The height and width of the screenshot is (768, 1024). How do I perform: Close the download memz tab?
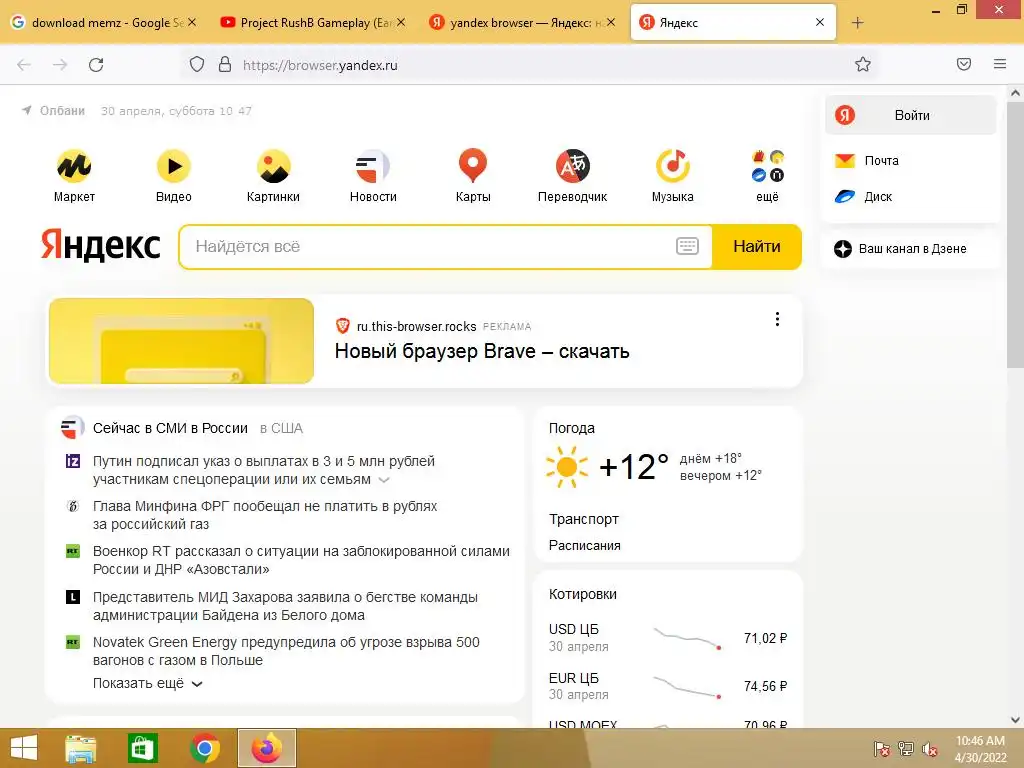pyautogui.click(x=192, y=22)
